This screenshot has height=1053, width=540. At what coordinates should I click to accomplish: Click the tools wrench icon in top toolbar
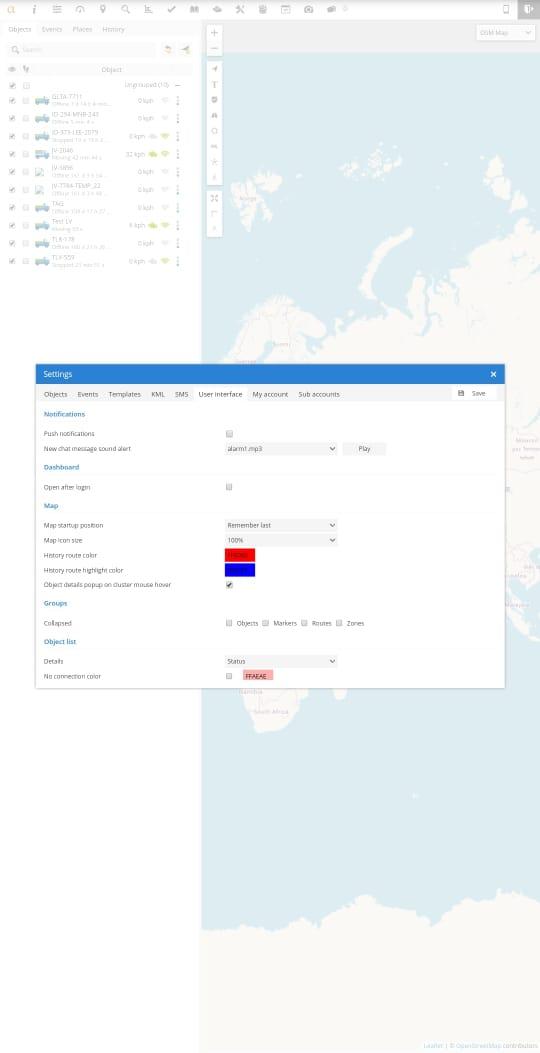coord(240,9)
